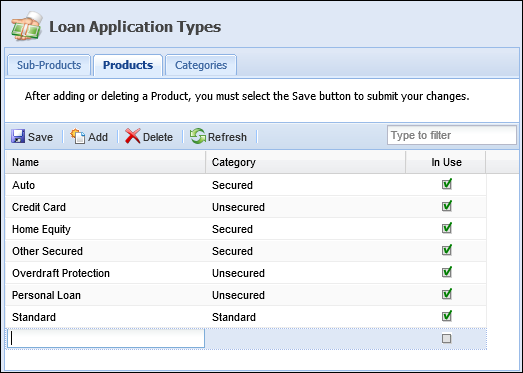Check In Use box on new row

[x=447, y=338]
